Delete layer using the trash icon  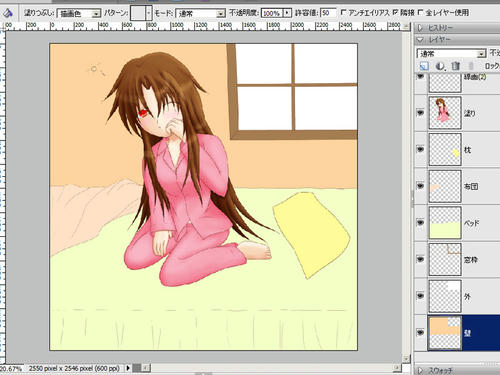point(456,66)
